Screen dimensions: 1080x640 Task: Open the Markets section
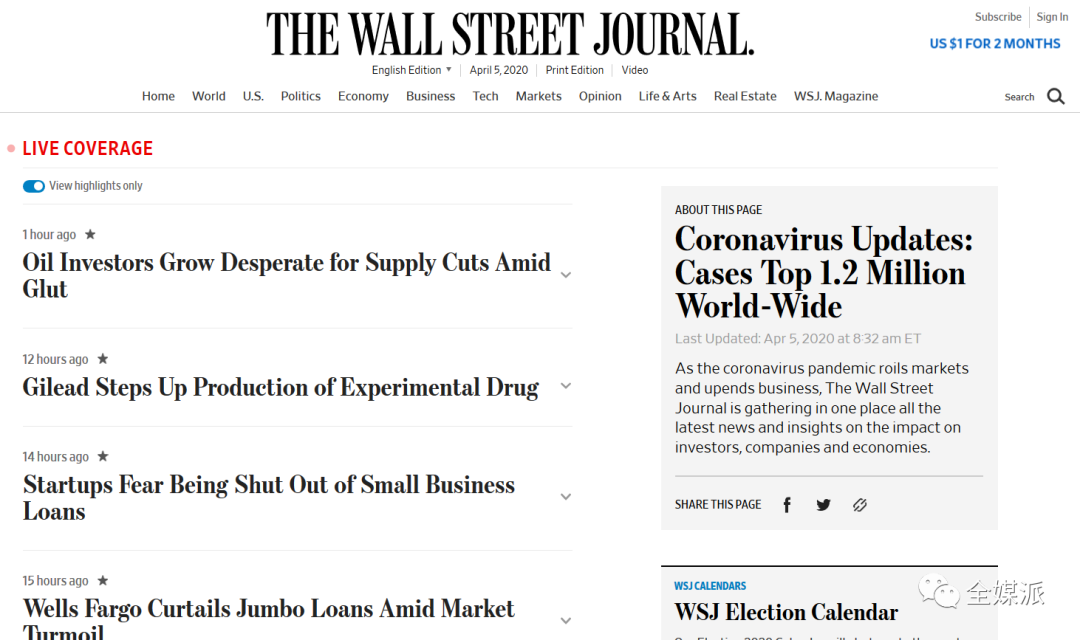coord(539,96)
